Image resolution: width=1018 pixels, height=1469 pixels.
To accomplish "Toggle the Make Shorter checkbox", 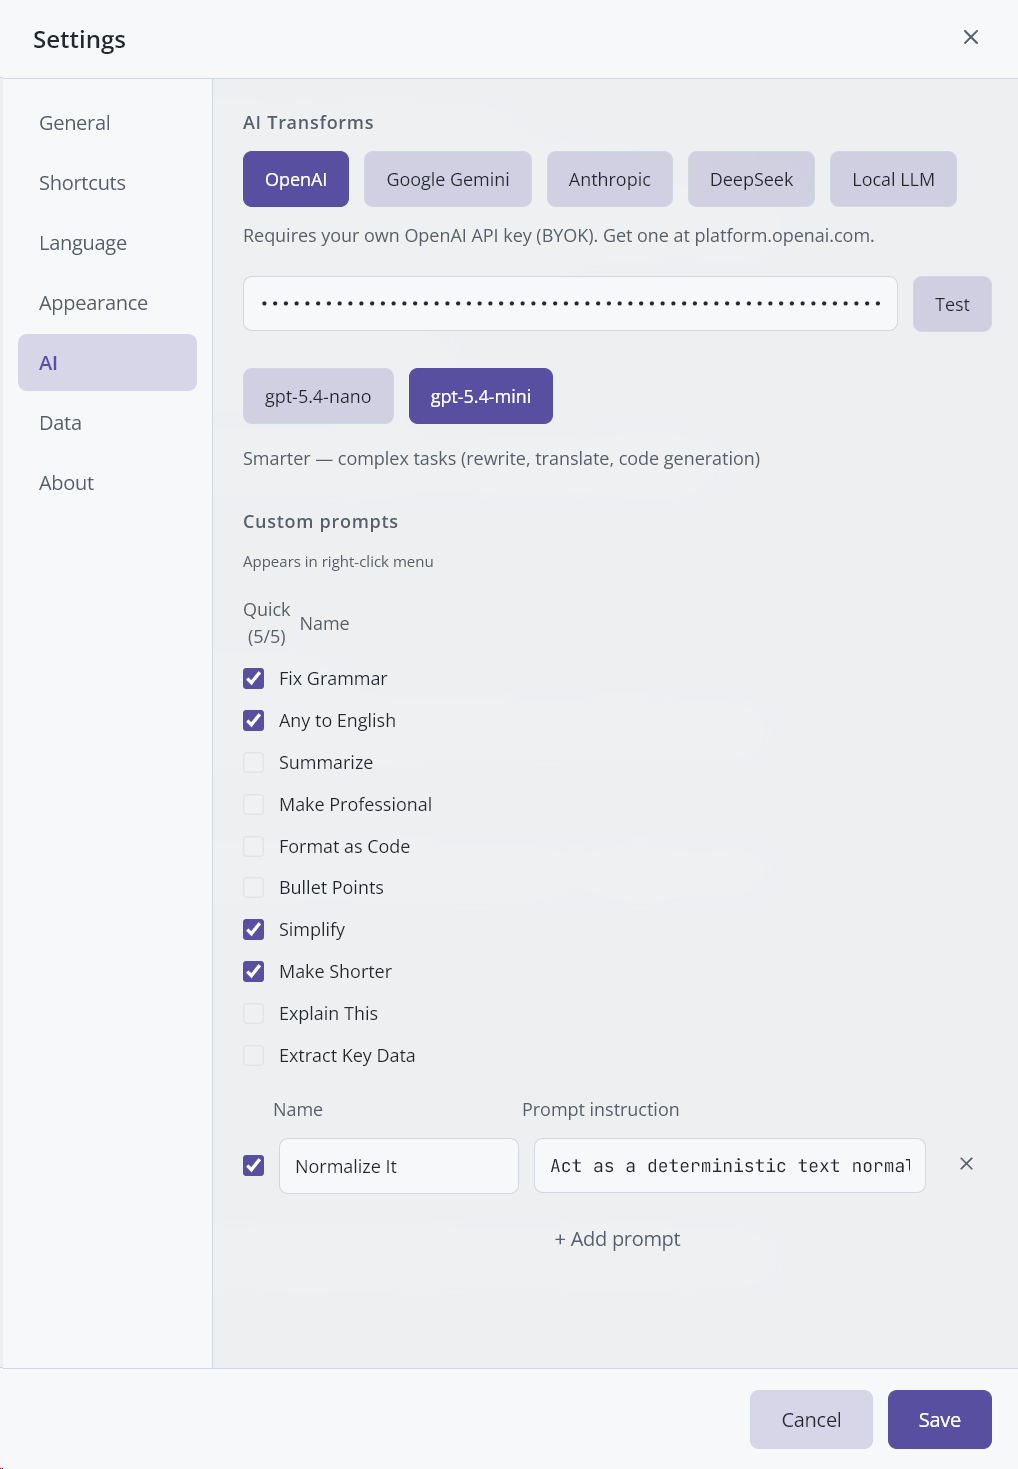I will [254, 971].
